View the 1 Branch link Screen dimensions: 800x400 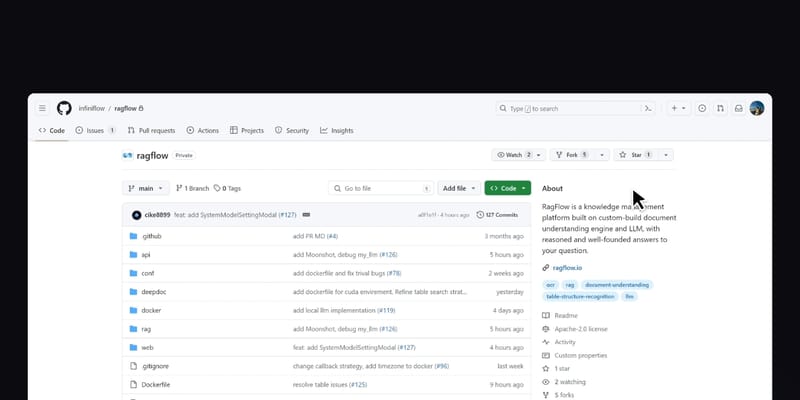(x=192, y=188)
